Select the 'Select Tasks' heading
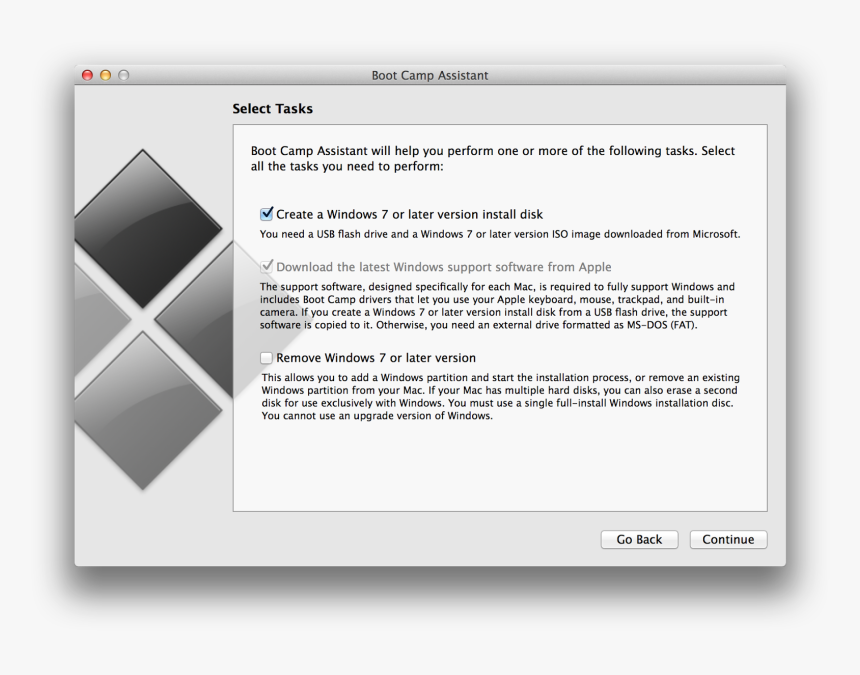 (x=273, y=109)
